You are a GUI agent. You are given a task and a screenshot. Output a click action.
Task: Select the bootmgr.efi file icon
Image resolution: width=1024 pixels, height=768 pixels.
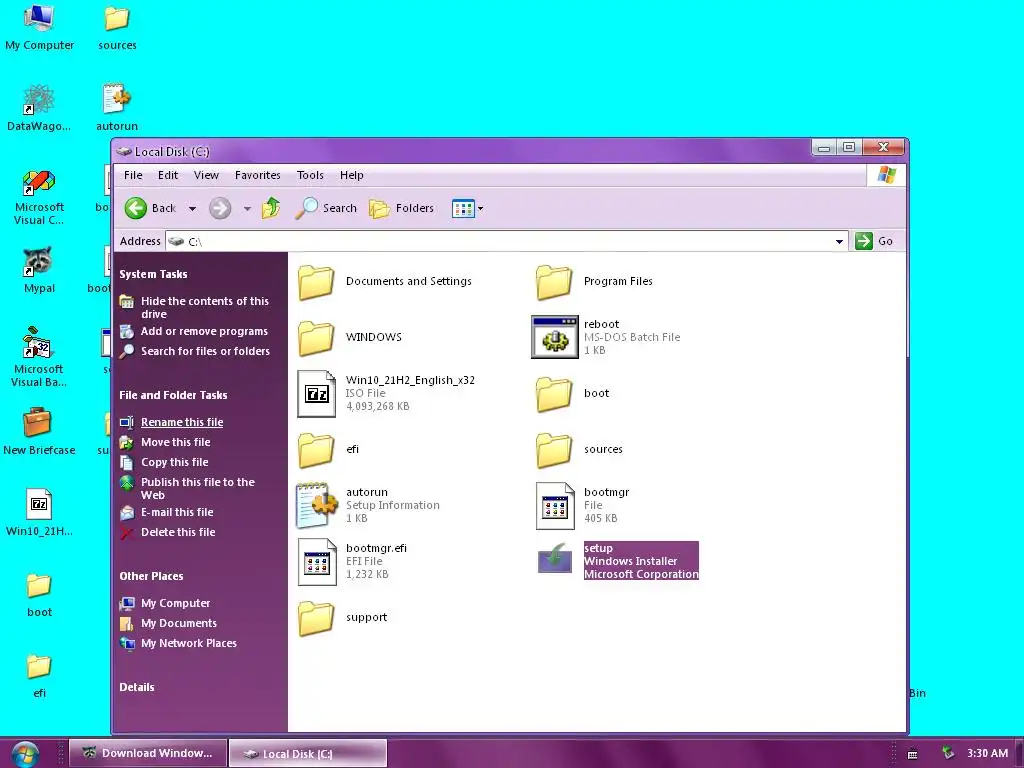pos(317,562)
